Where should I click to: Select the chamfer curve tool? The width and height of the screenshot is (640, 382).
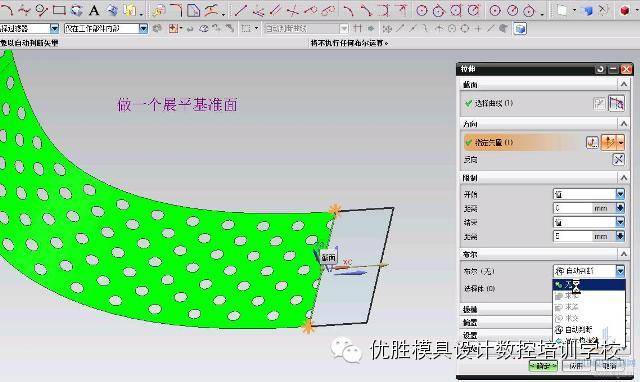[193, 10]
